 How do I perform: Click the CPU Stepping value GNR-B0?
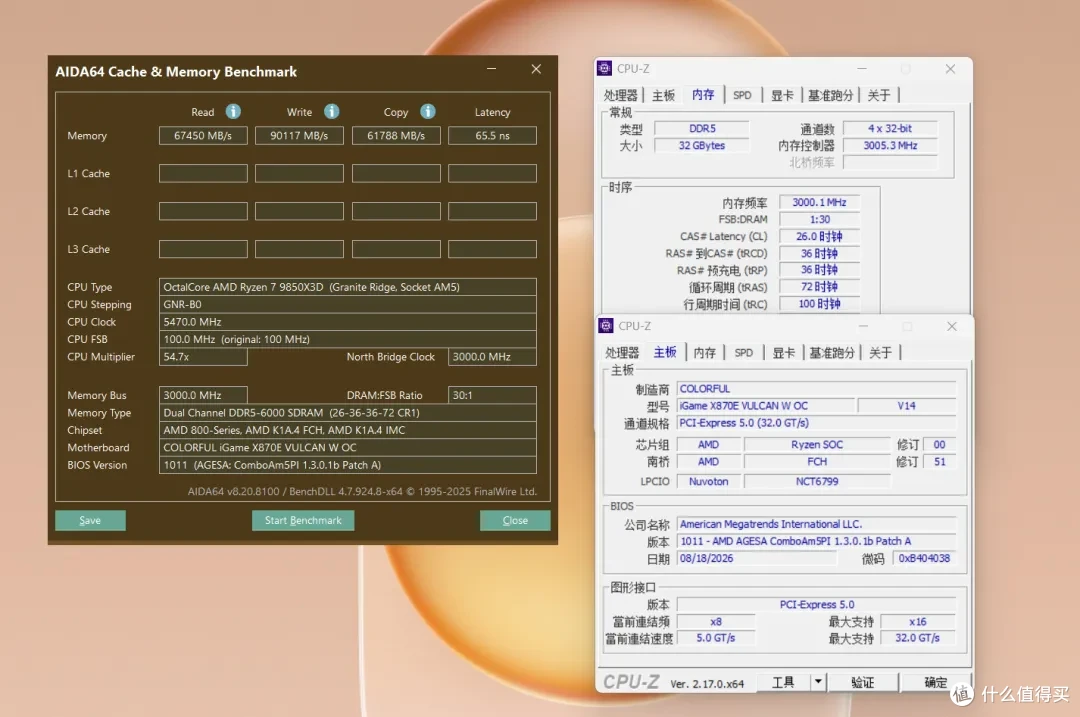[348, 304]
